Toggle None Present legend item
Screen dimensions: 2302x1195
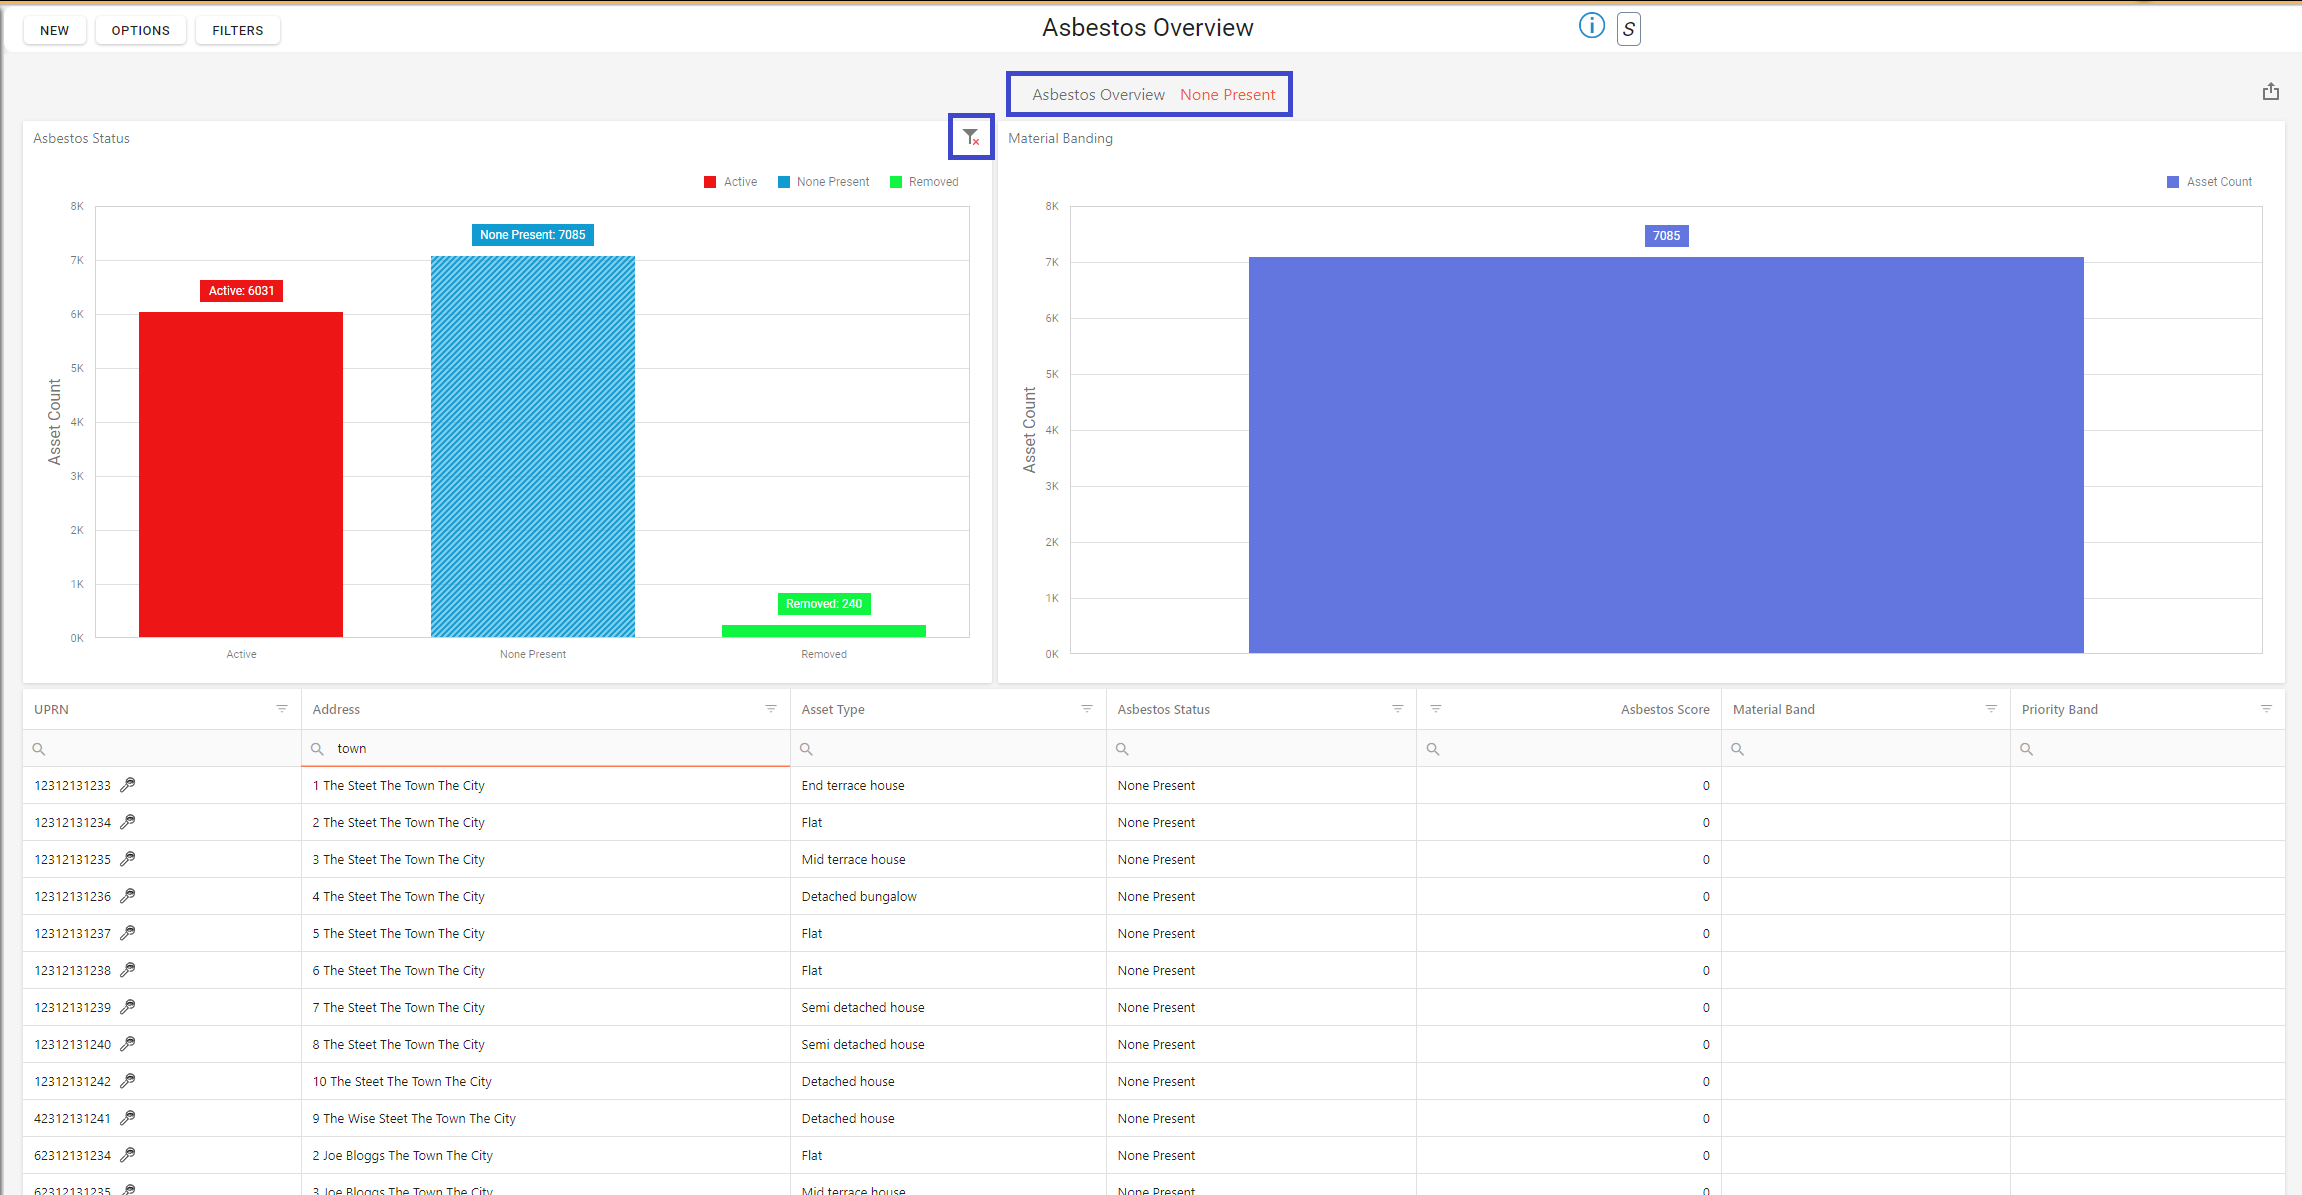[823, 182]
